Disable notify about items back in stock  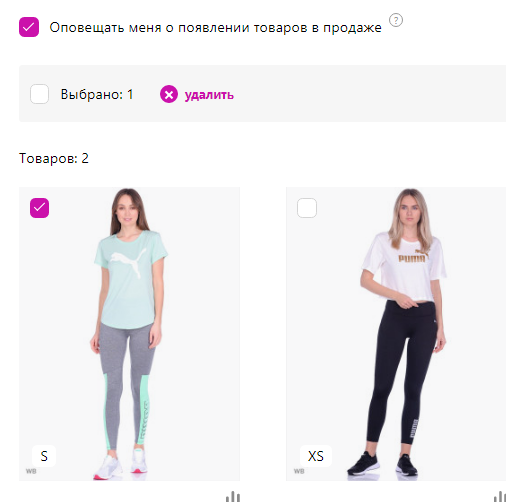tap(29, 27)
